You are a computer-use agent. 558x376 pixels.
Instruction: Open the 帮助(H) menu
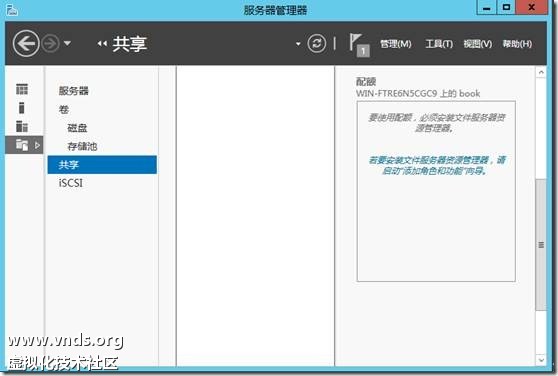point(517,44)
